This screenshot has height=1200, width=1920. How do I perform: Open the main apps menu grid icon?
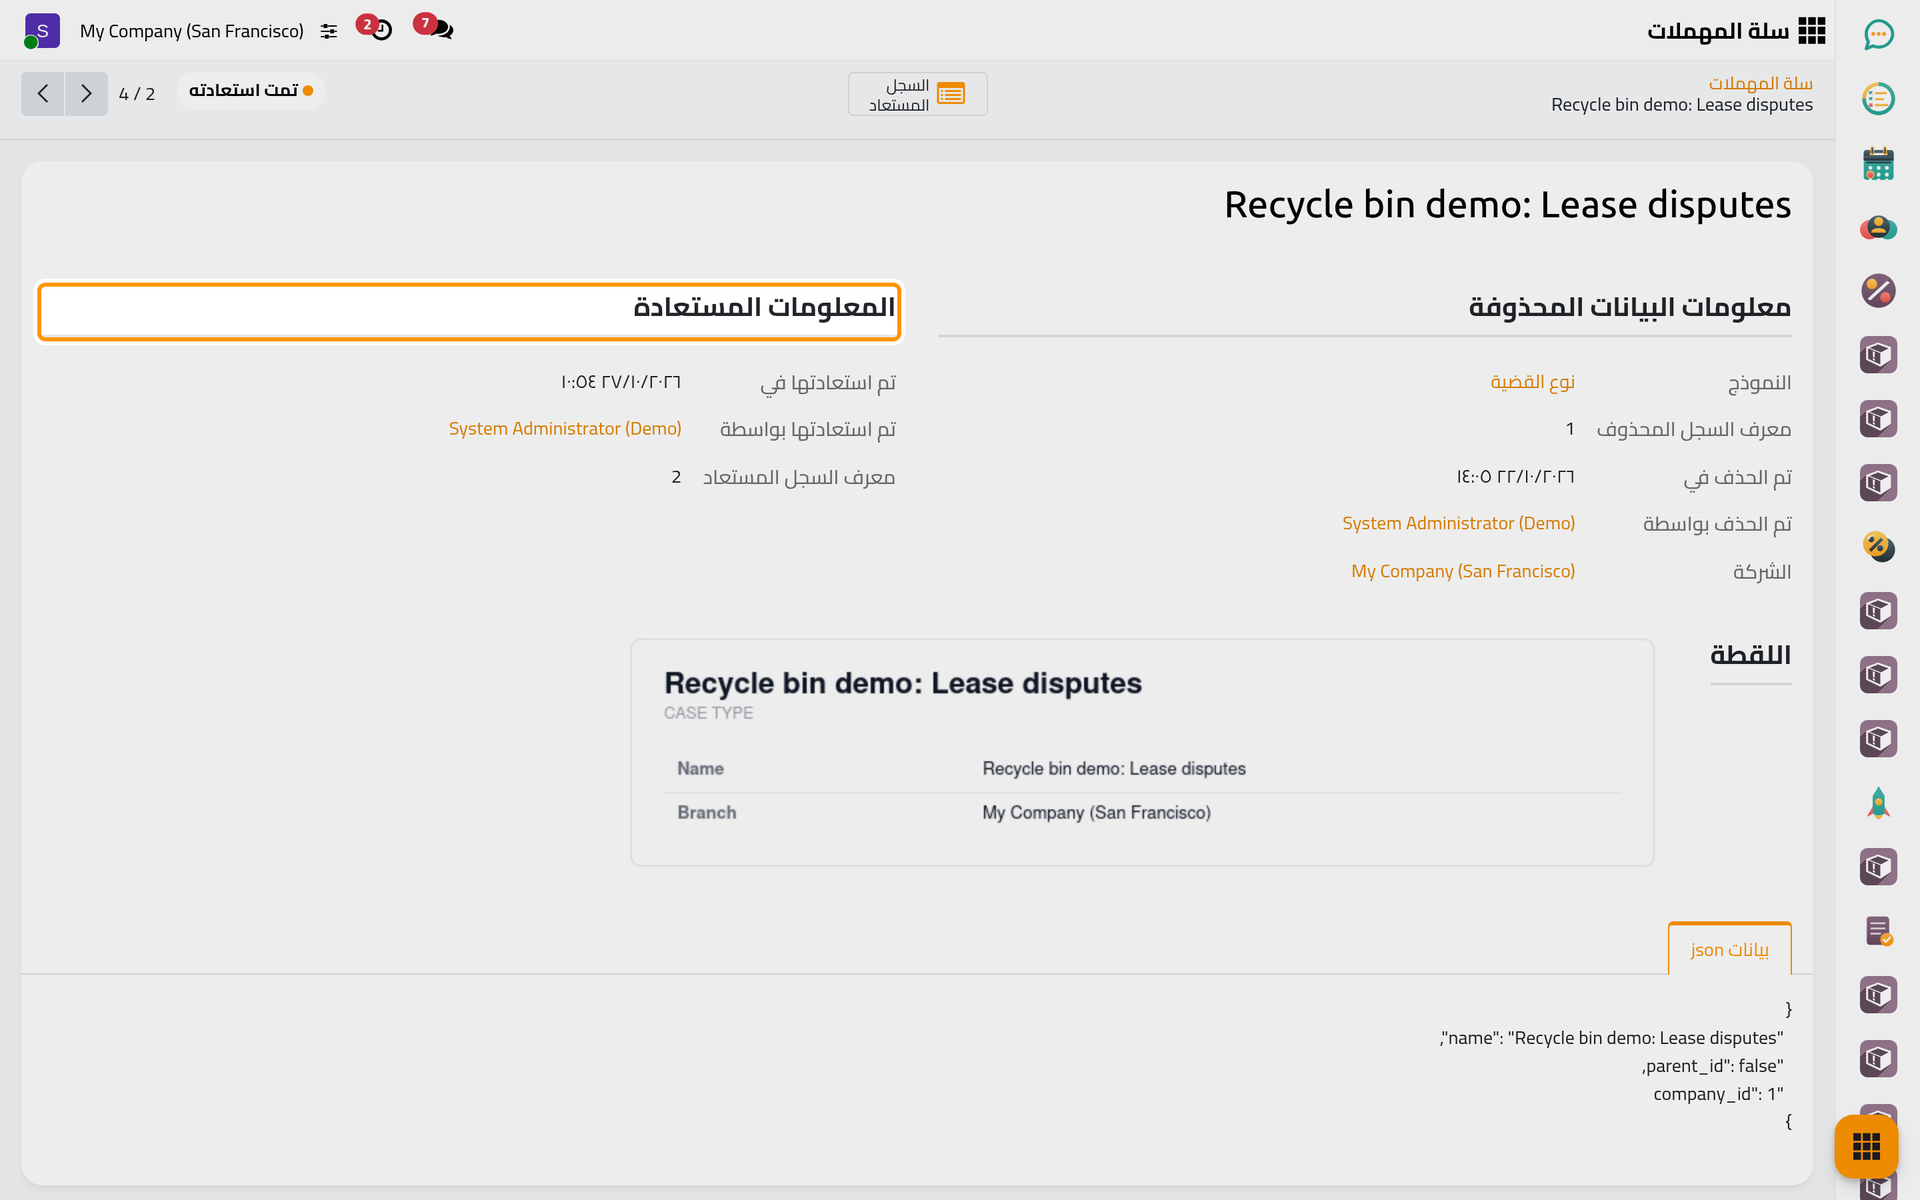click(x=1811, y=31)
